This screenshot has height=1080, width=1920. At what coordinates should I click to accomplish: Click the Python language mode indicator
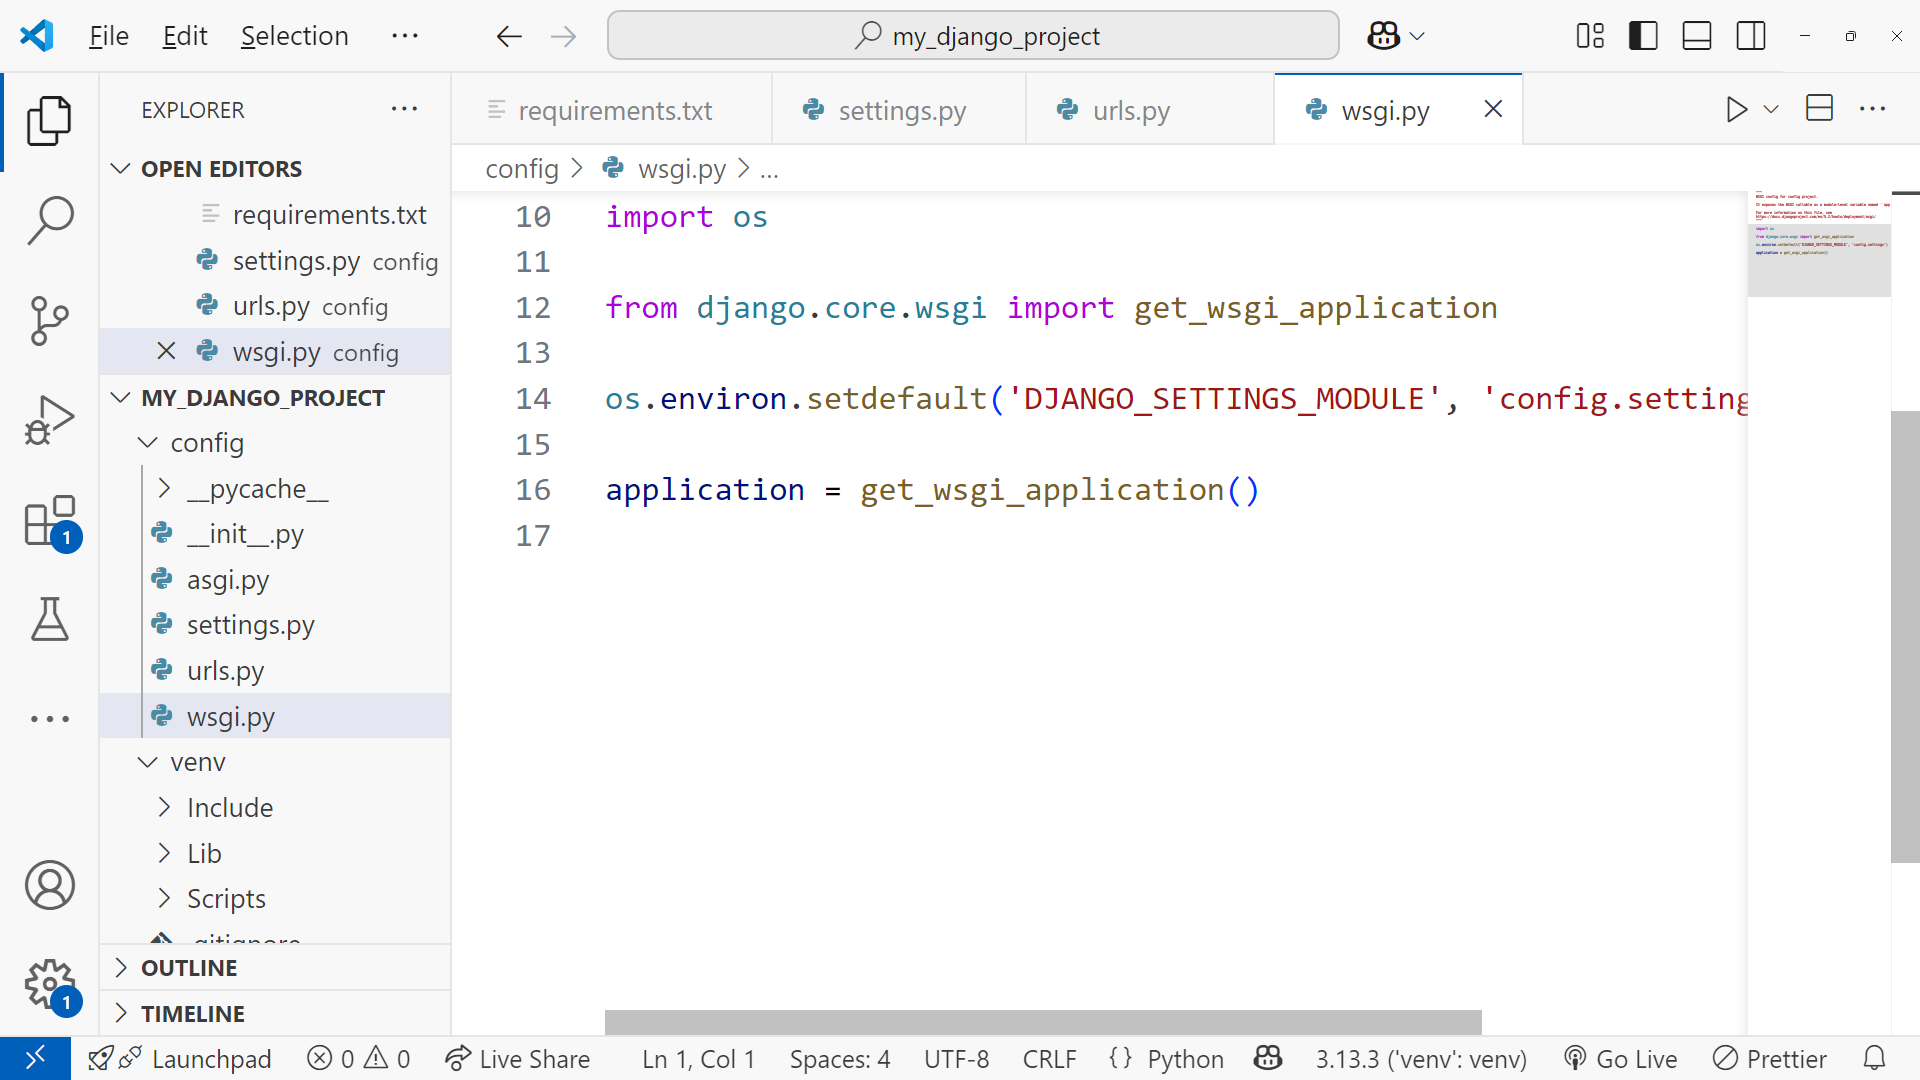1185,1059
